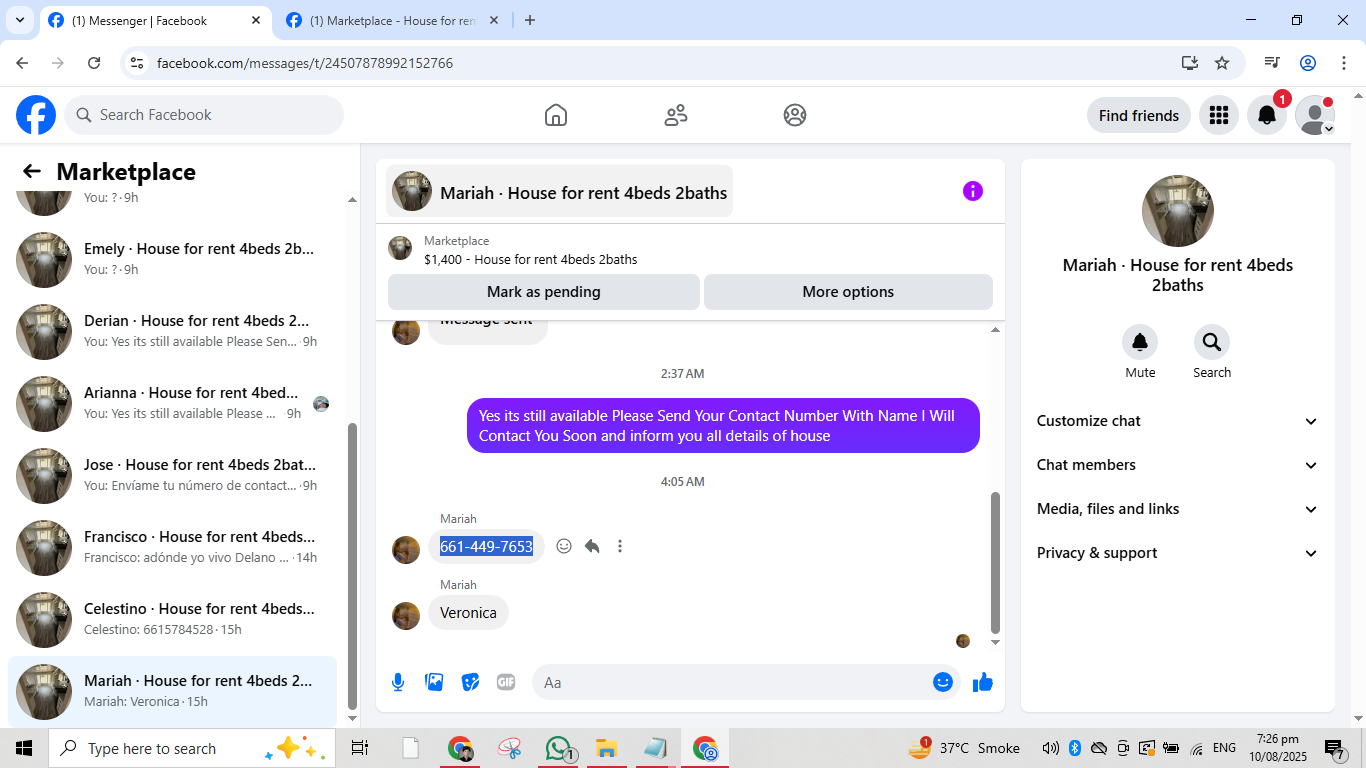Open File Explorer from the taskbar
The width and height of the screenshot is (1366, 768).
coord(606,748)
